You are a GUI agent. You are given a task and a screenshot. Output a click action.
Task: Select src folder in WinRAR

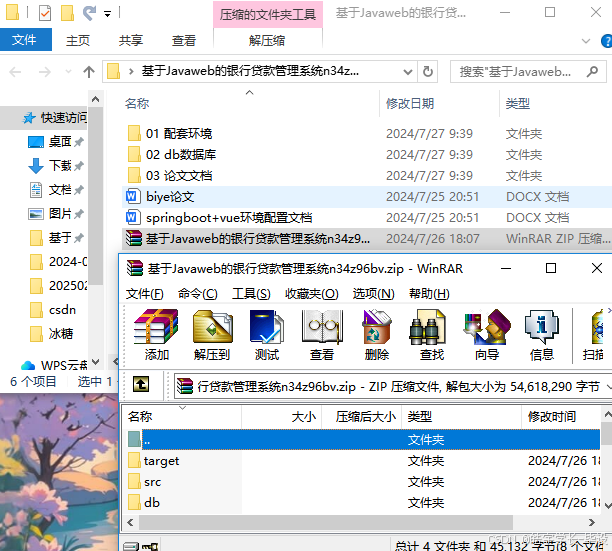(152, 482)
